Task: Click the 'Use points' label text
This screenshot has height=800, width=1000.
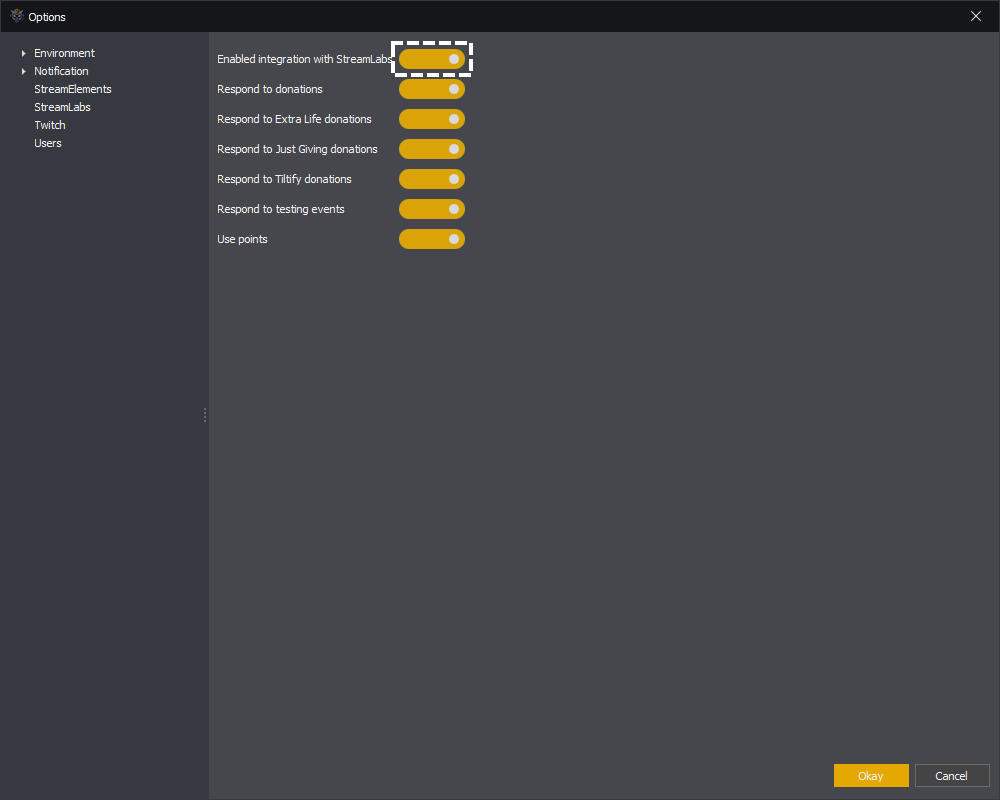Action: pos(242,239)
